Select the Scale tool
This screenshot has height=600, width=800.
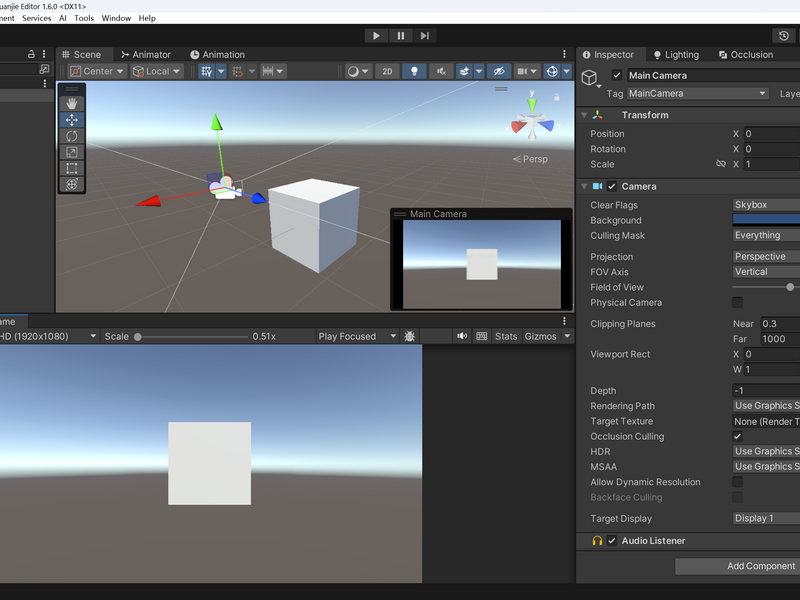point(71,152)
